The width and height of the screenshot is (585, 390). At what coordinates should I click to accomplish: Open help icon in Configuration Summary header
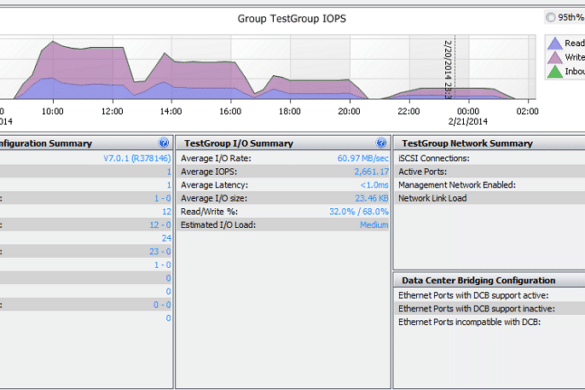(x=163, y=143)
